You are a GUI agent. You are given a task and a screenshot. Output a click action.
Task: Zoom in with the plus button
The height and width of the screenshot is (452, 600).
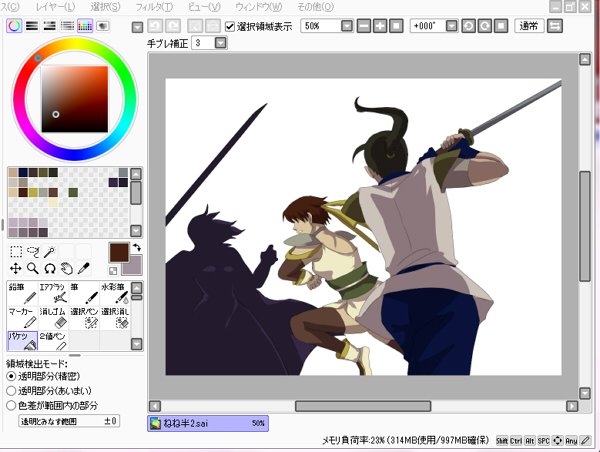coord(380,26)
